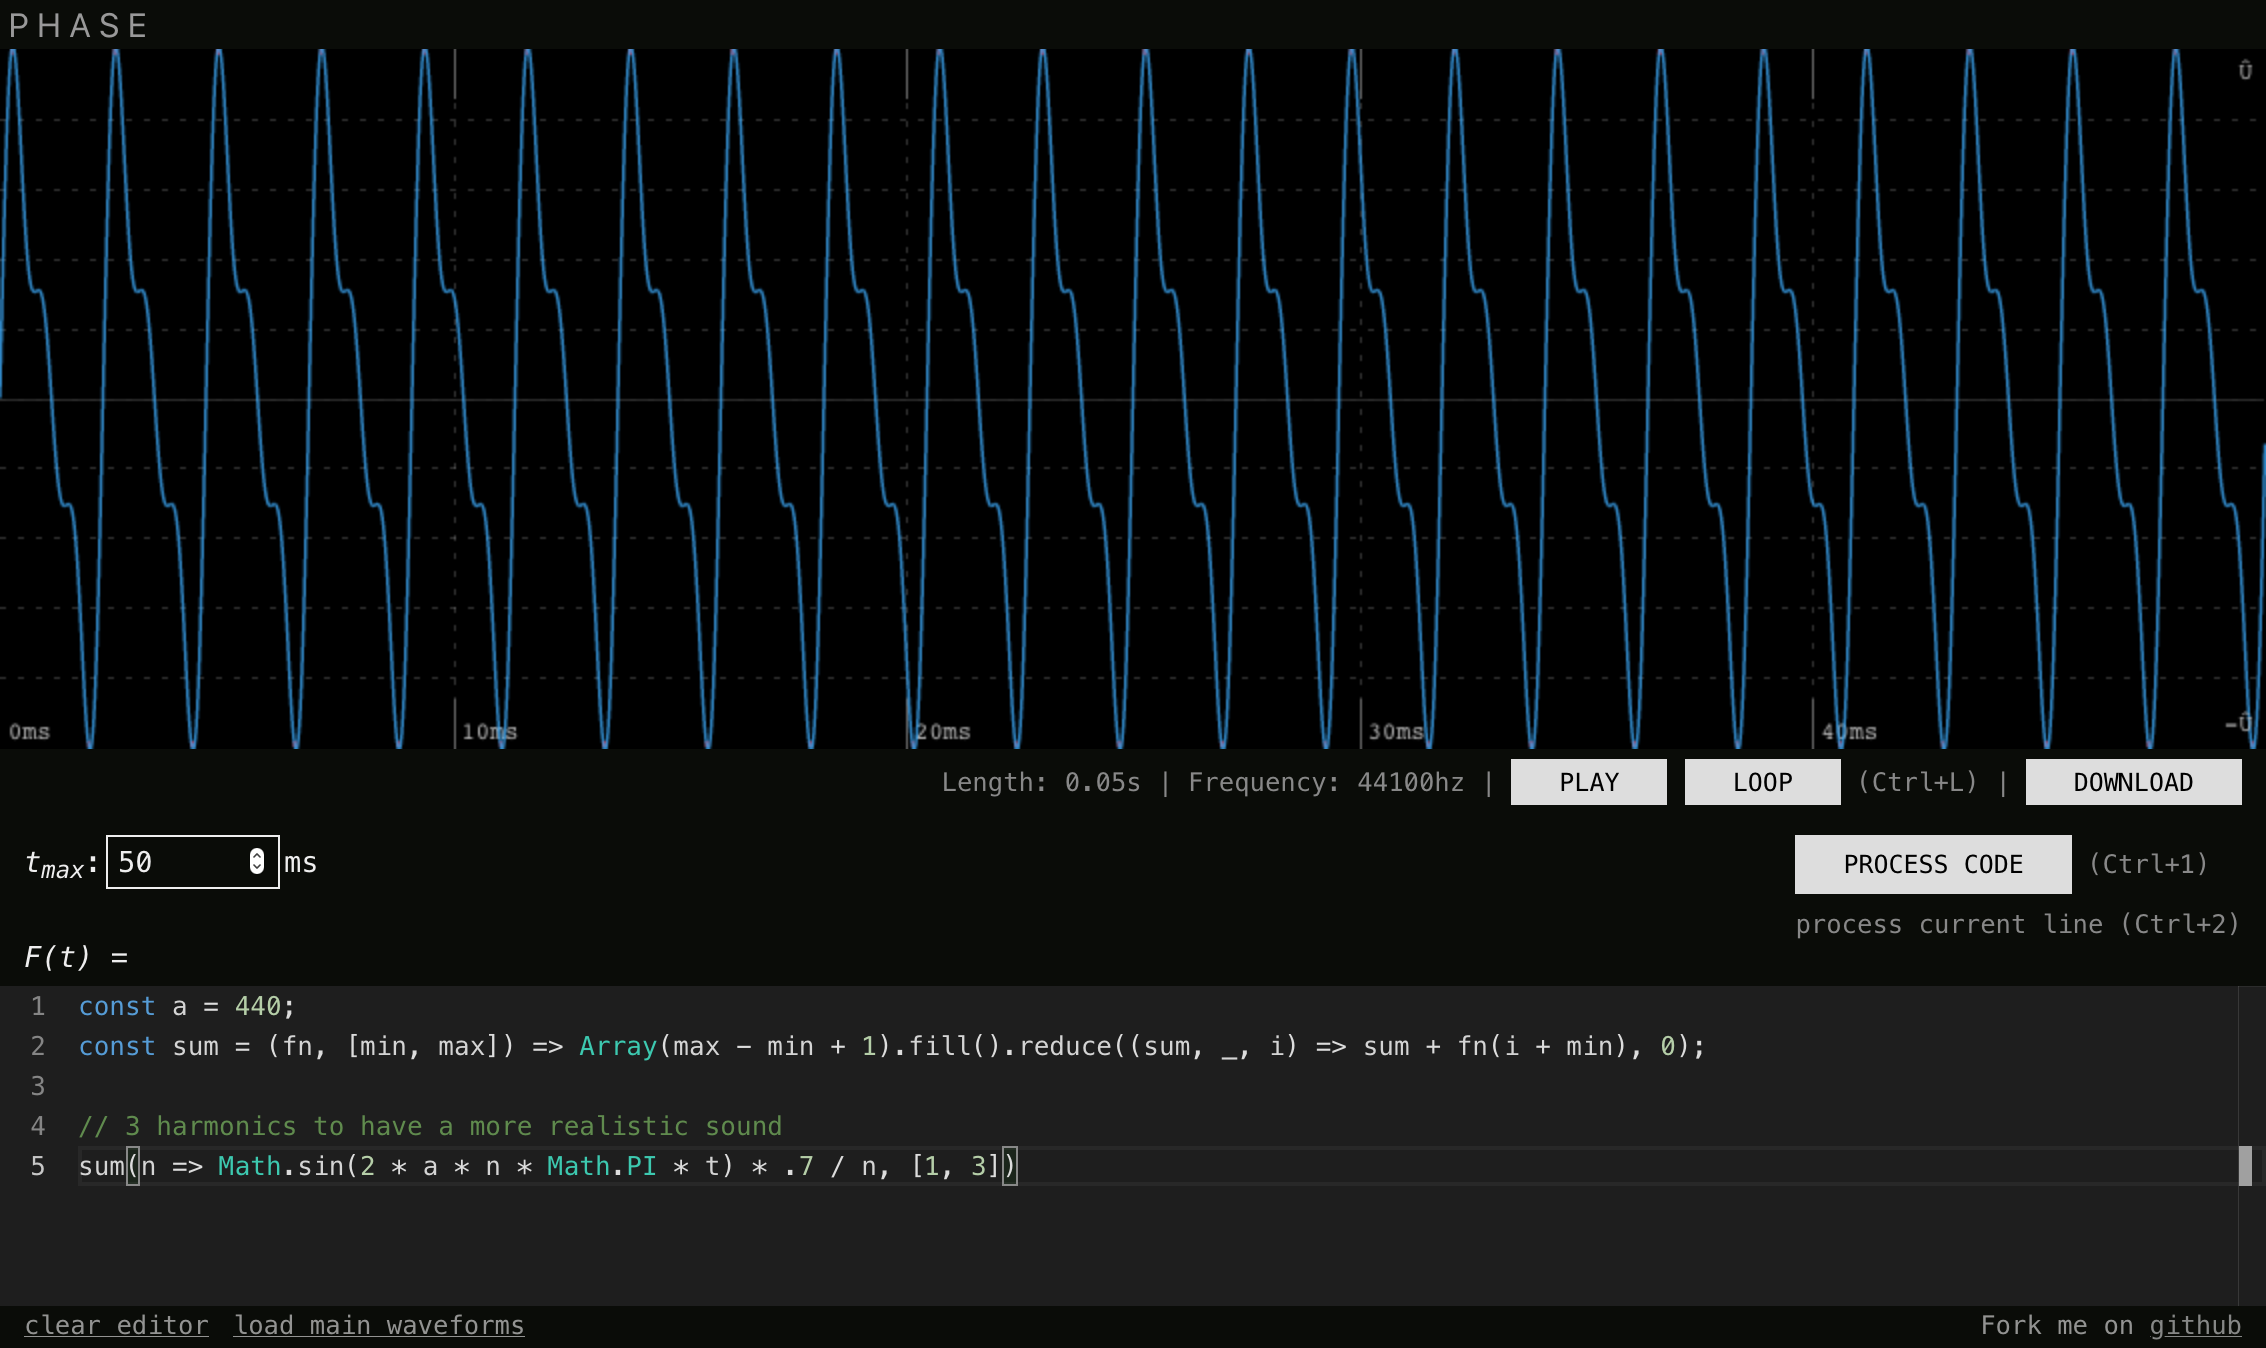The height and width of the screenshot is (1348, 2266).
Task: Click the PHASE title logo
Action: (79, 25)
